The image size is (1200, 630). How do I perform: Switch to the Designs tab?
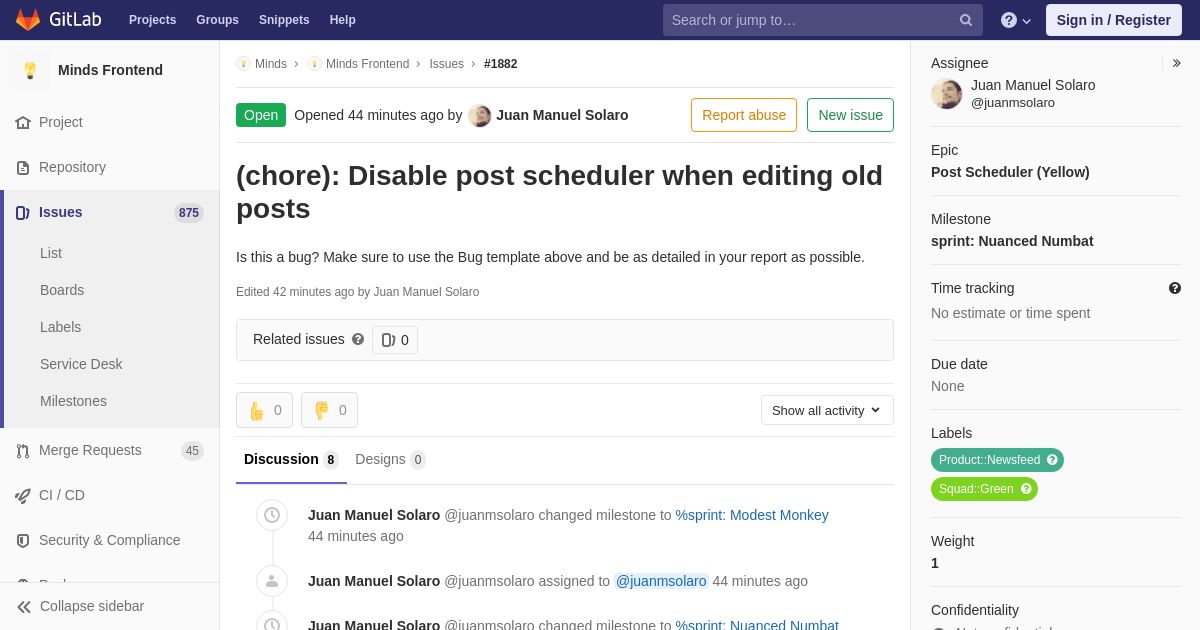pyautogui.click(x=390, y=459)
